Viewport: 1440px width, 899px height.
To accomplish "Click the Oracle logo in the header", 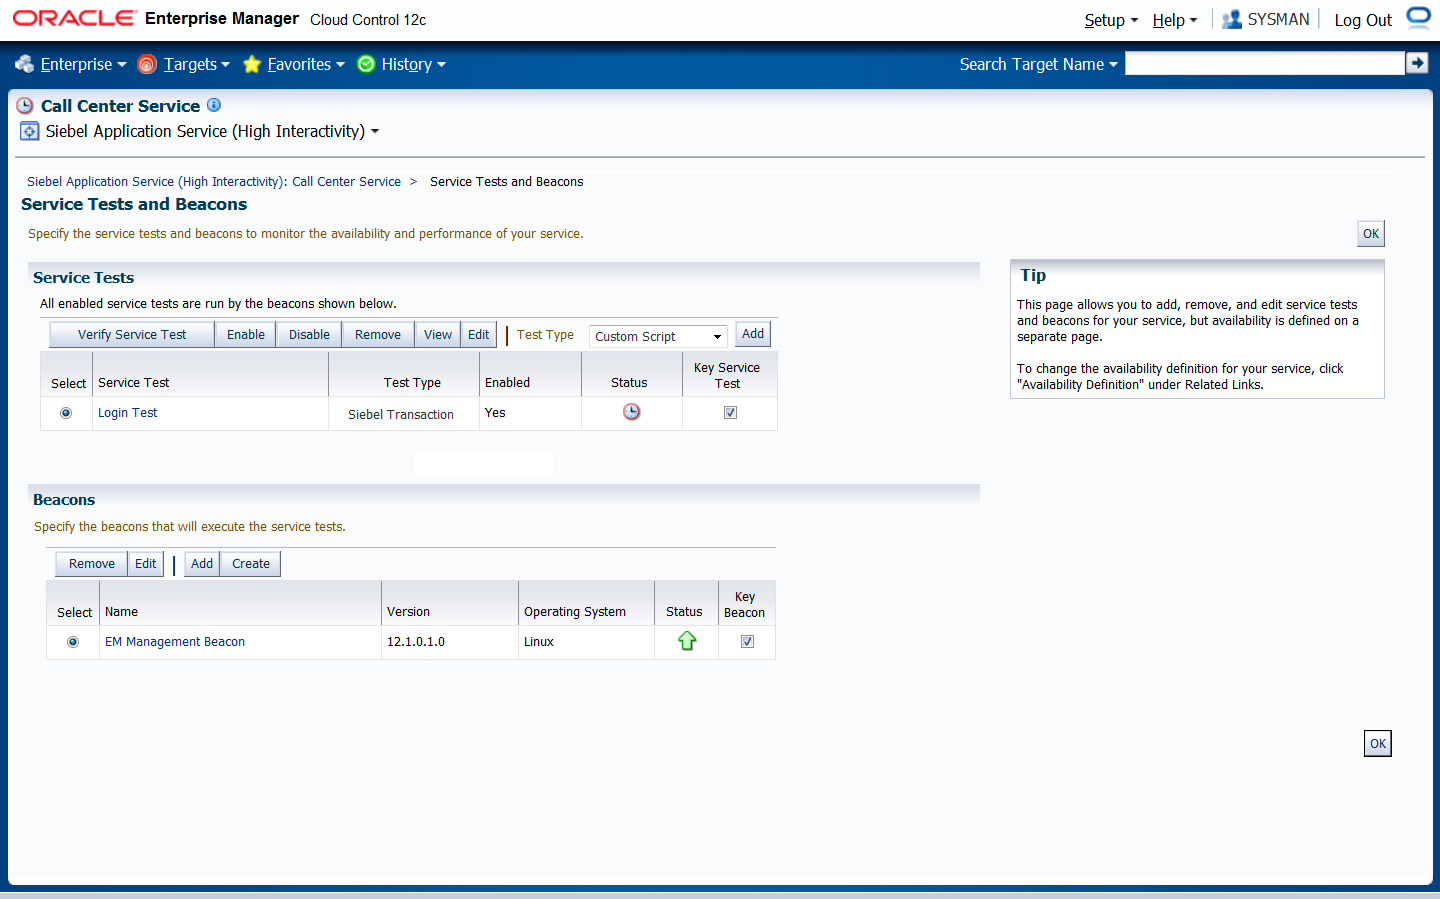I will coord(74,18).
